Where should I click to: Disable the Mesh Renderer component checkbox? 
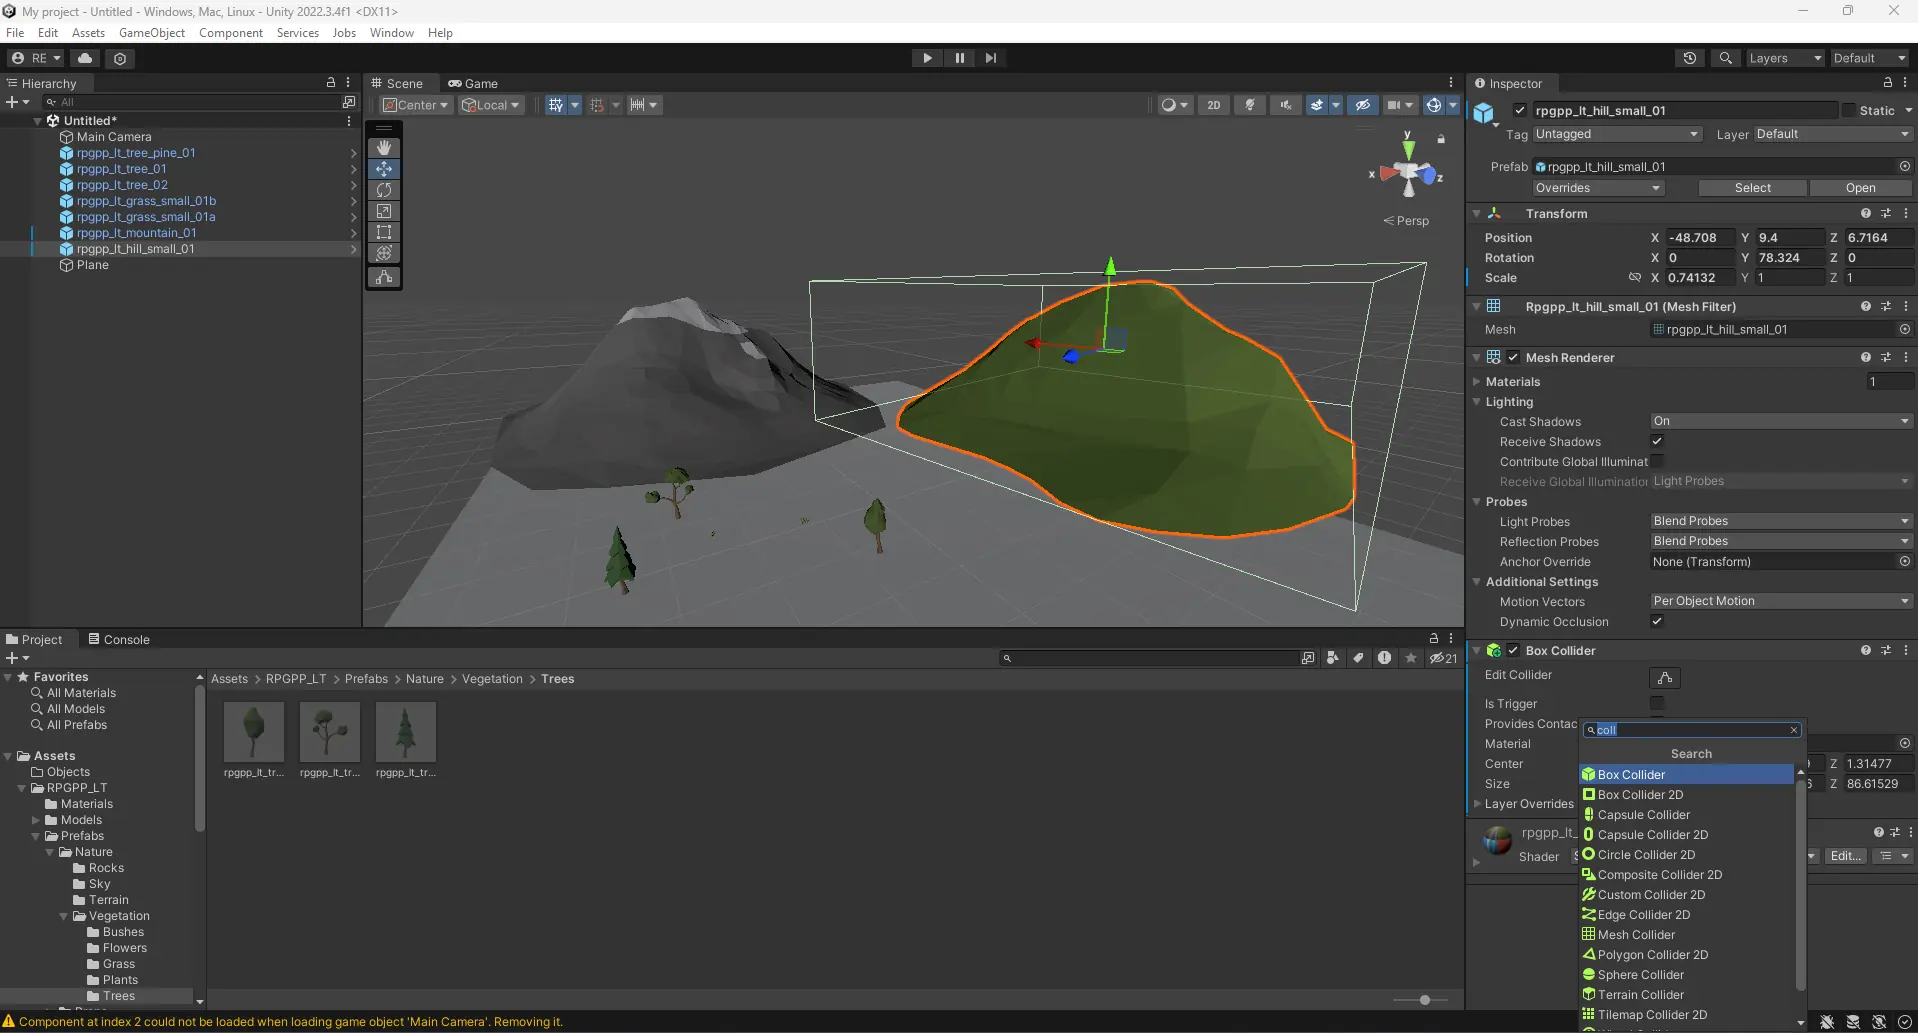click(x=1513, y=357)
